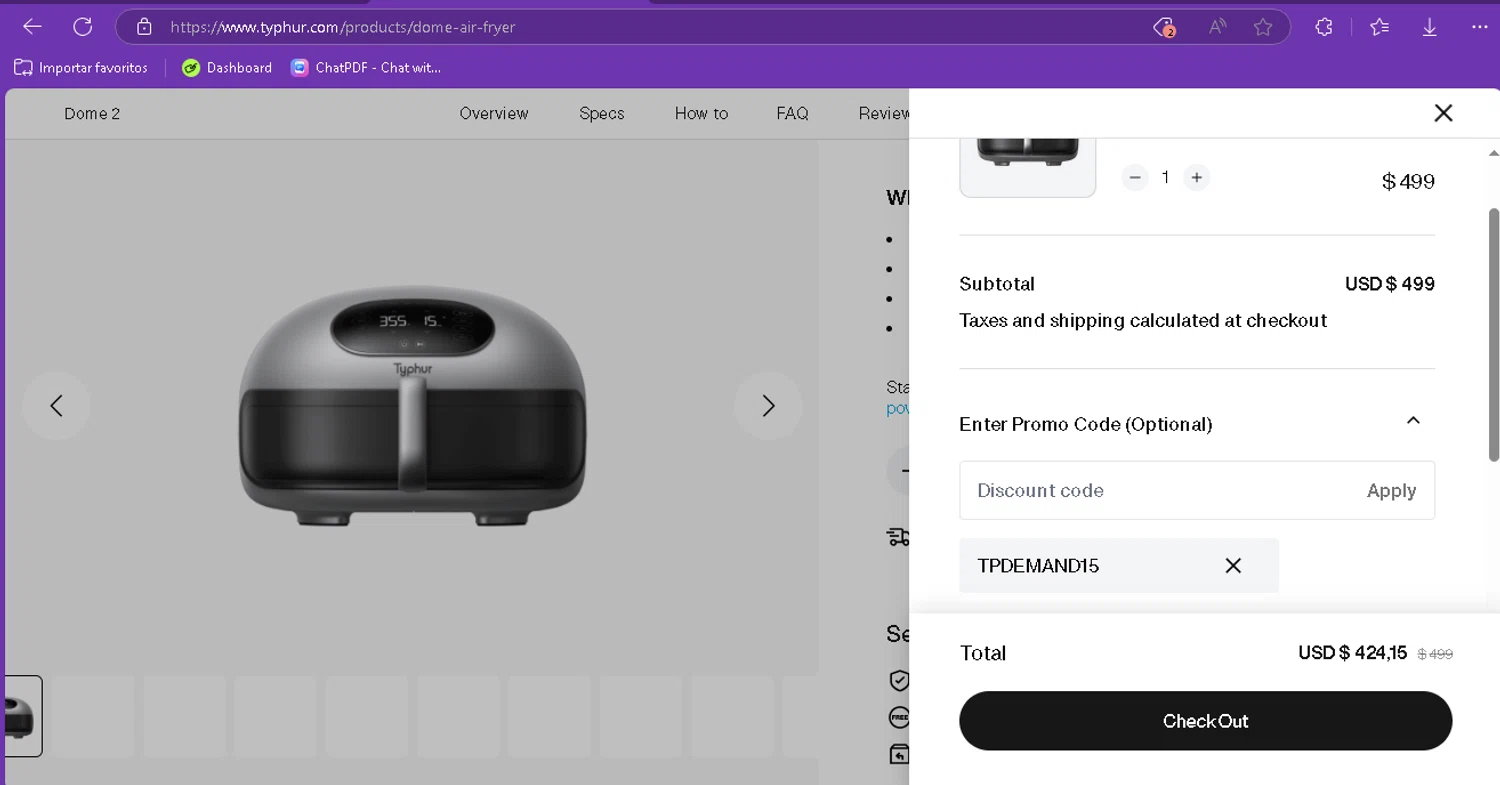The image size is (1500, 785).
Task: View site info via the address bar lock icon
Action: coord(144,27)
